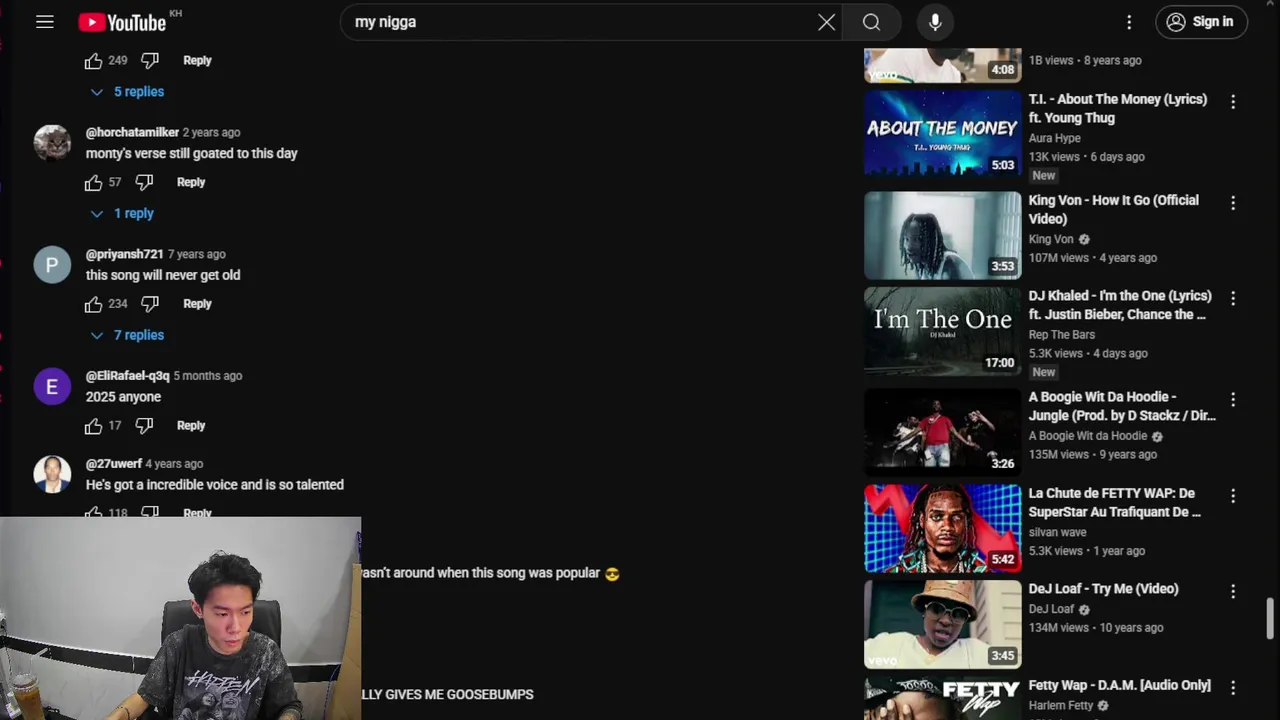
Task: Open the top bar three-dot settings menu
Action: pyautogui.click(x=1129, y=22)
